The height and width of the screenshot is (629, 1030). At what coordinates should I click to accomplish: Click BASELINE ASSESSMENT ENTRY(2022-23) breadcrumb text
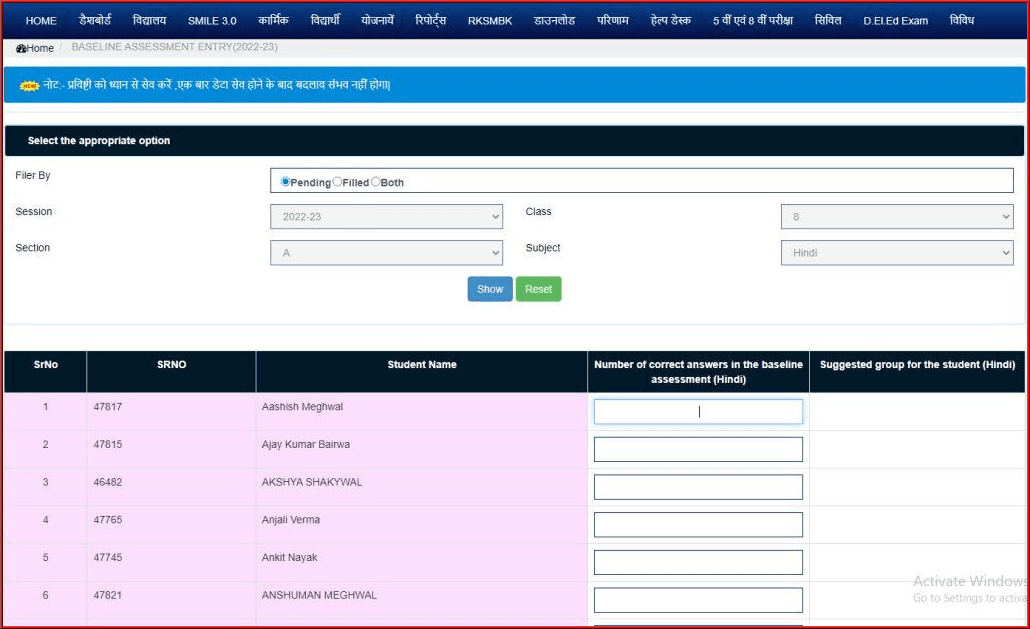click(174, 47)
